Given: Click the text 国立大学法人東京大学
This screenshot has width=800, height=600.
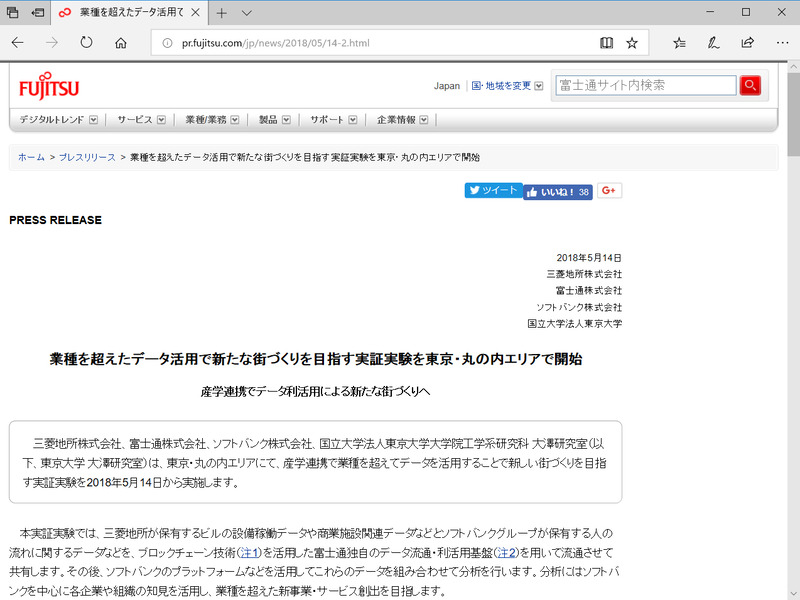Looking at the screenshot, I should coord(574,323).
